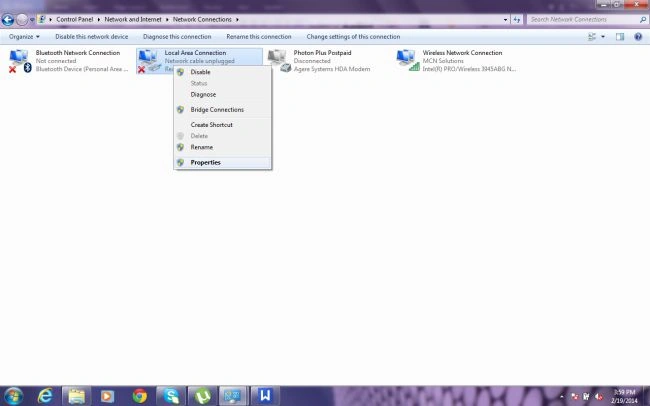Click the search magnifier icon

pos(643,19)
